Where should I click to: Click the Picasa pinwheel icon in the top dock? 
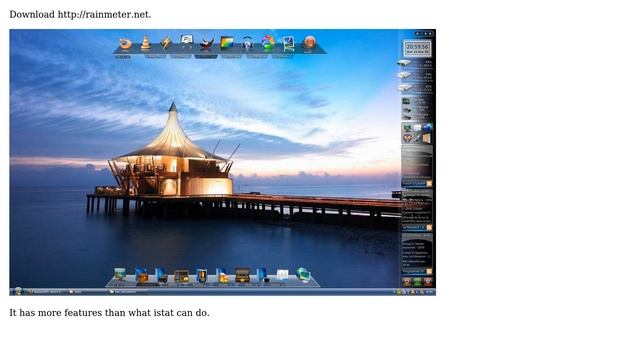click(x=268, y=43)
